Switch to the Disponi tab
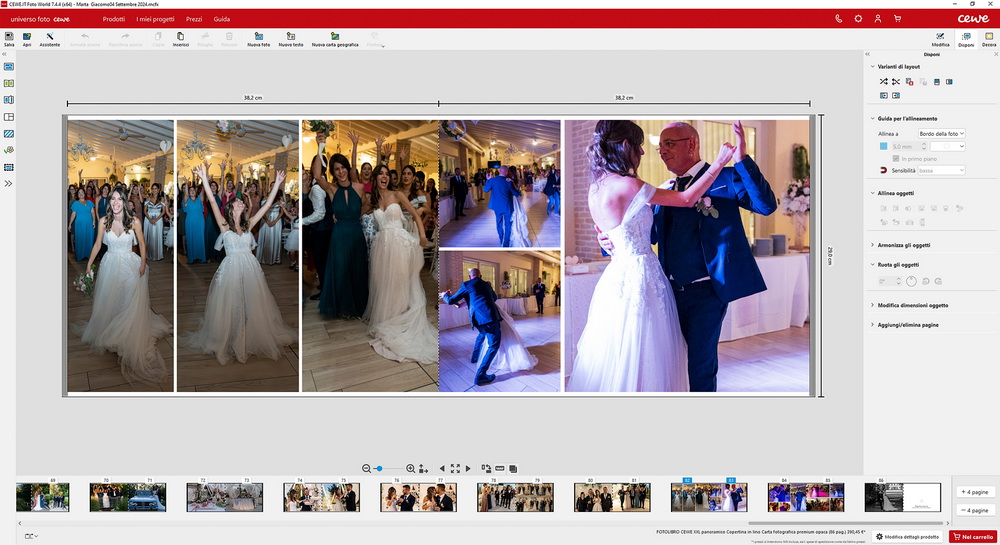Viewport: 1000px width, 545px height. tap(966, 40)
